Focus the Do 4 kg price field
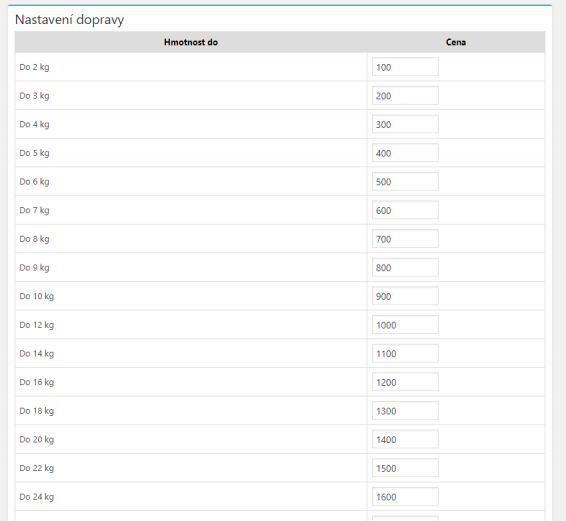 click(x=405, y=124)
